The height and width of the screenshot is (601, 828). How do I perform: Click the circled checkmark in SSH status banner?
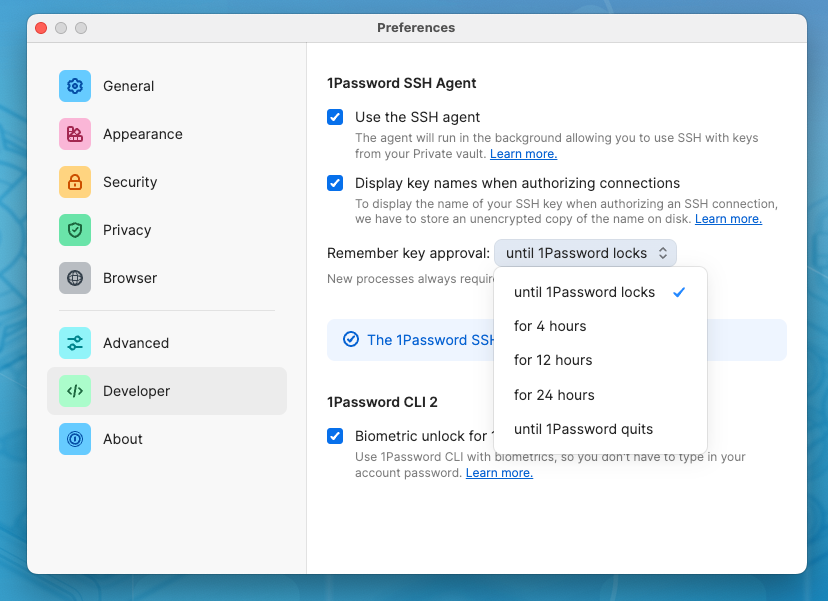351,339
